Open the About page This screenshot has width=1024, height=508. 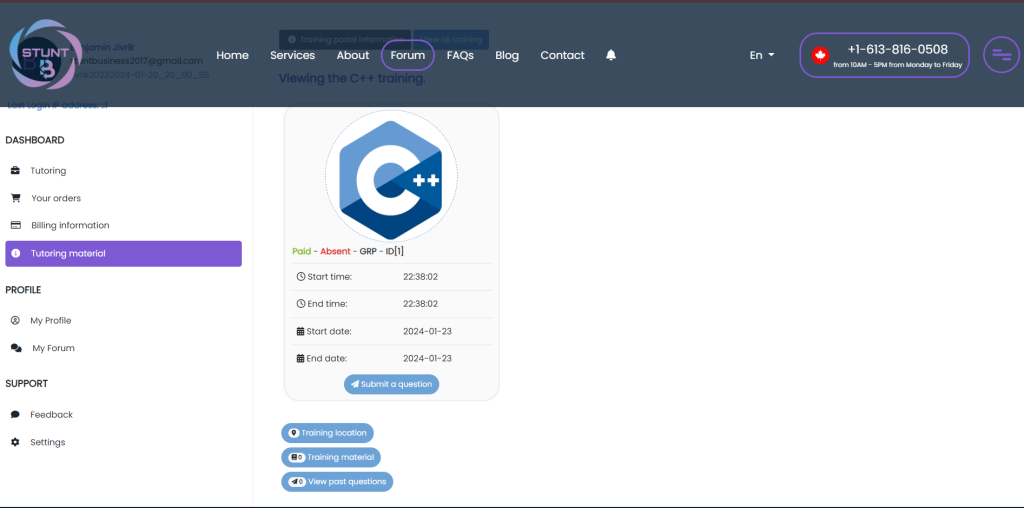click(353, 56)
